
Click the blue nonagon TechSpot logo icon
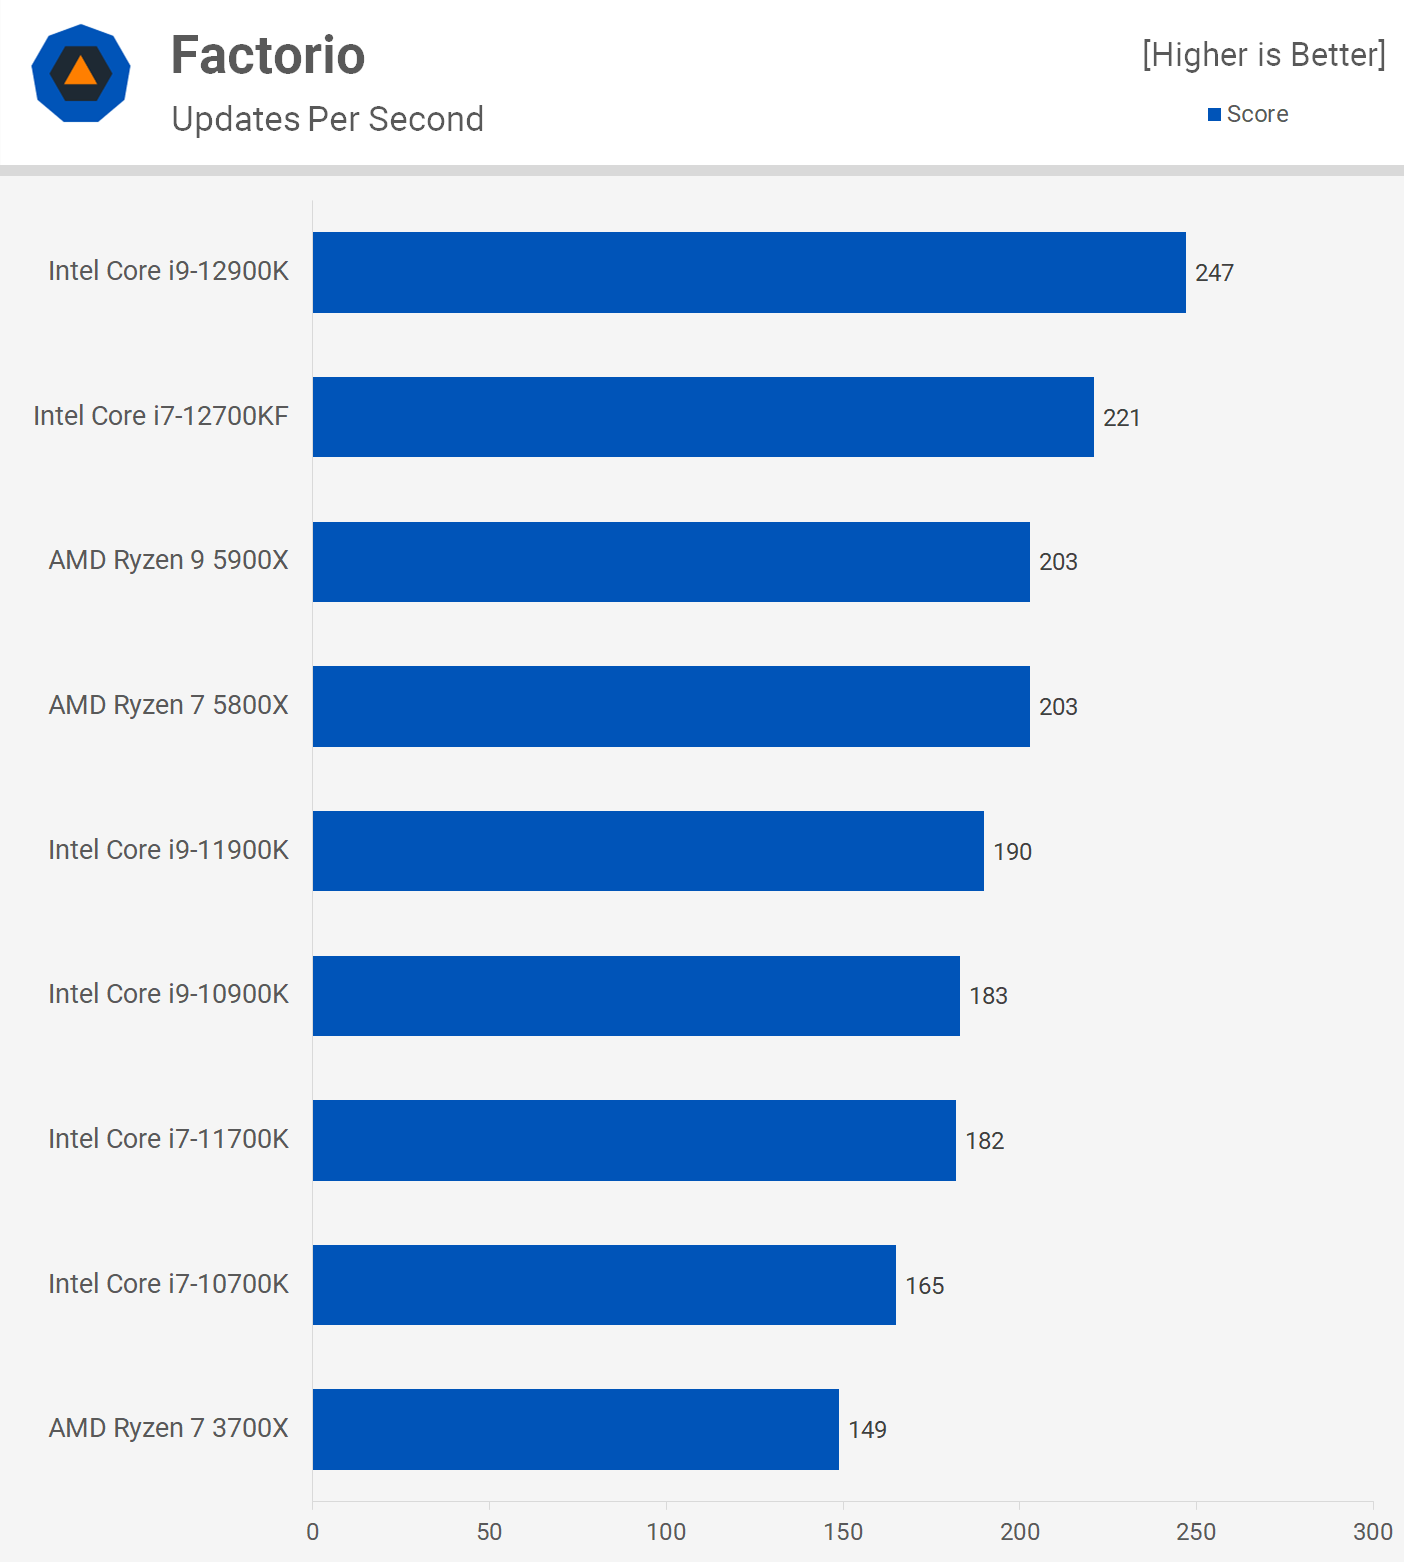click(81, 73)
